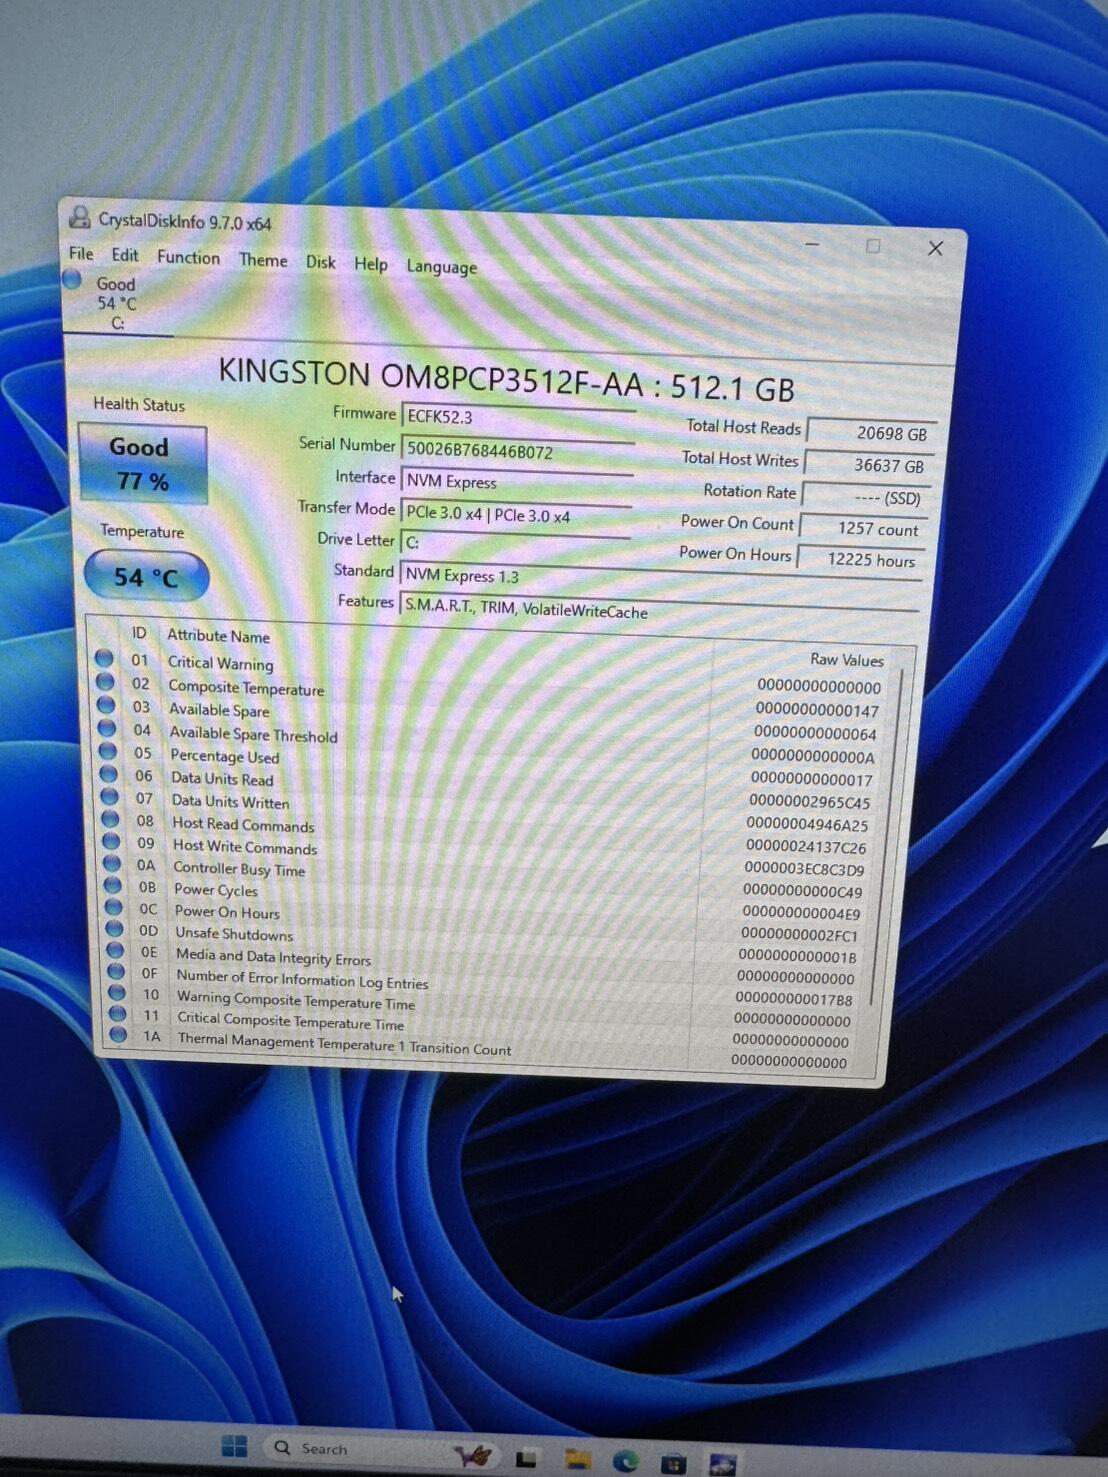Open File Explorer from the taskbar

576,1459
